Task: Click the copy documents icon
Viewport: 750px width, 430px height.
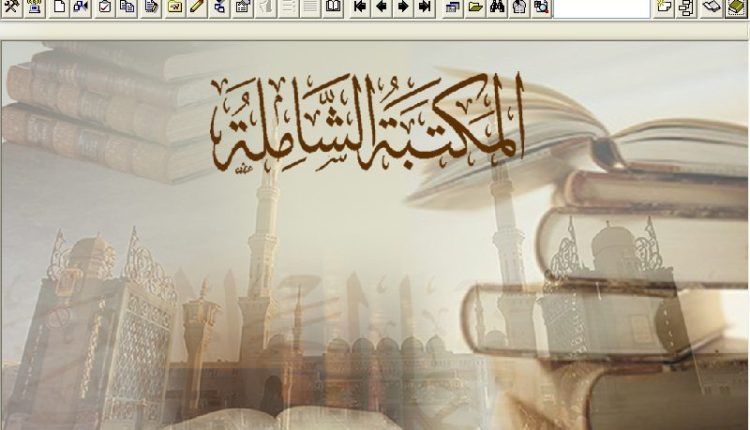Action: point(127,7)
